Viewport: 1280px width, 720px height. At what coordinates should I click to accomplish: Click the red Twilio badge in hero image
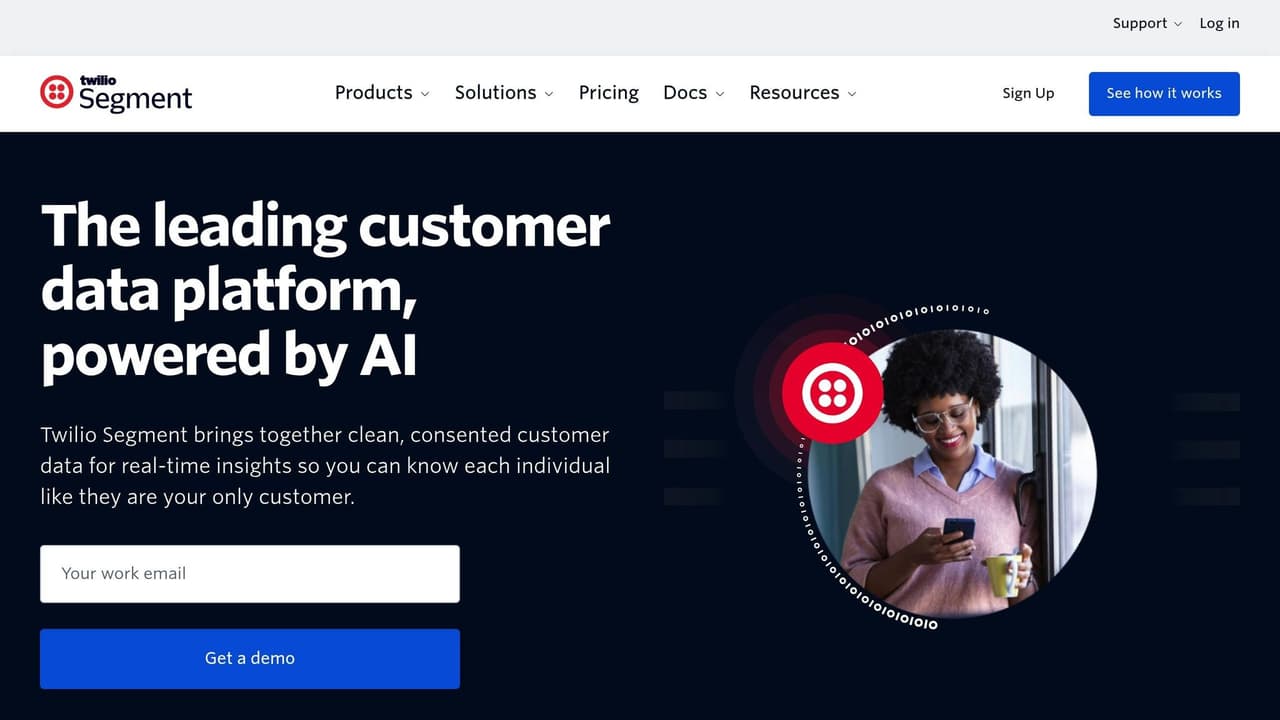point(832,392)
